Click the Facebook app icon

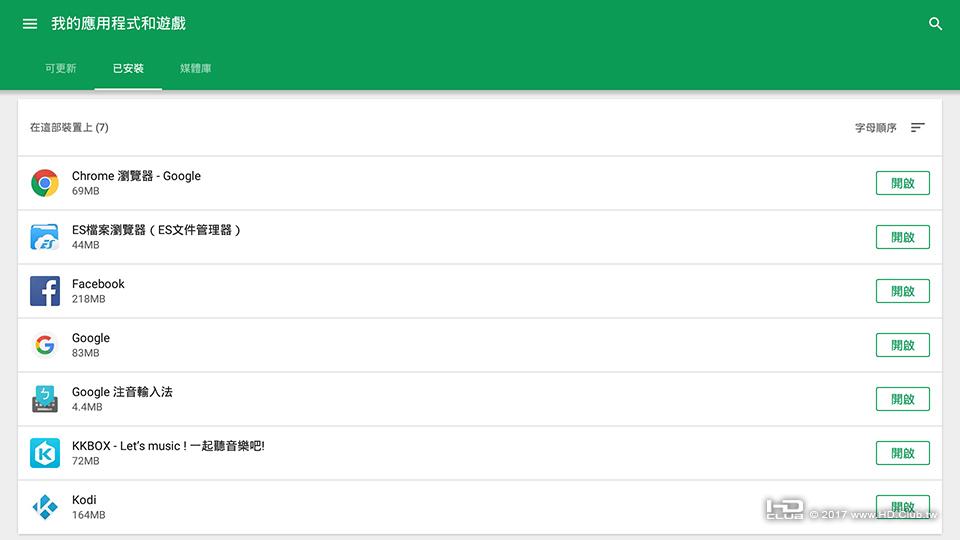point(45,291)
